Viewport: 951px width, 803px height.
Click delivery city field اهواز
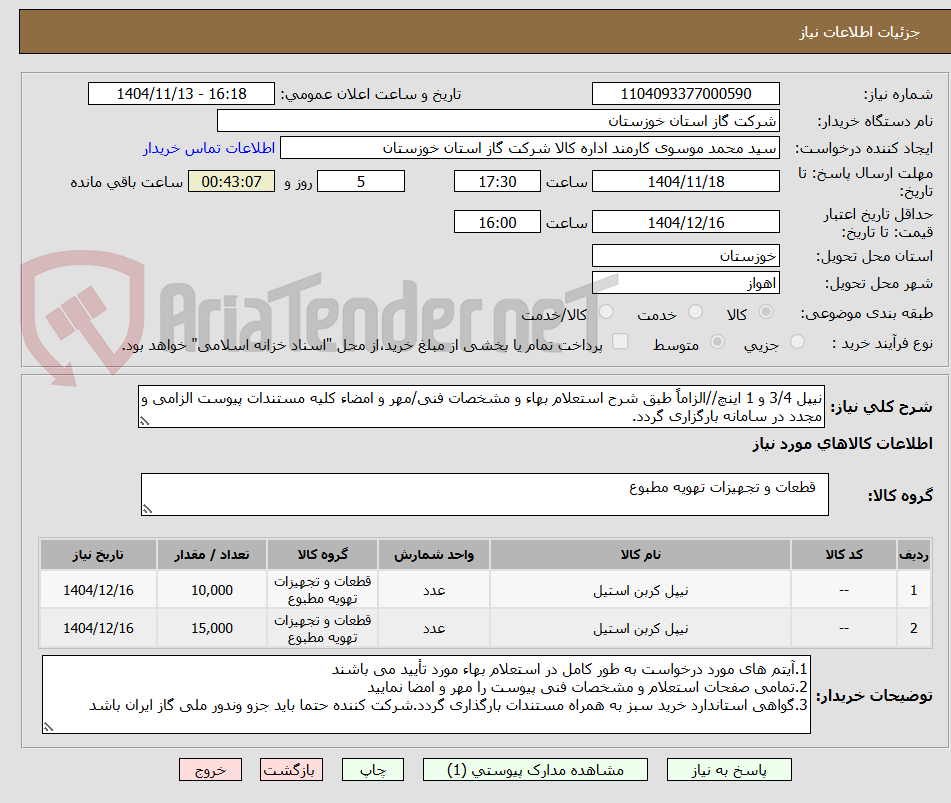(685, 283)
